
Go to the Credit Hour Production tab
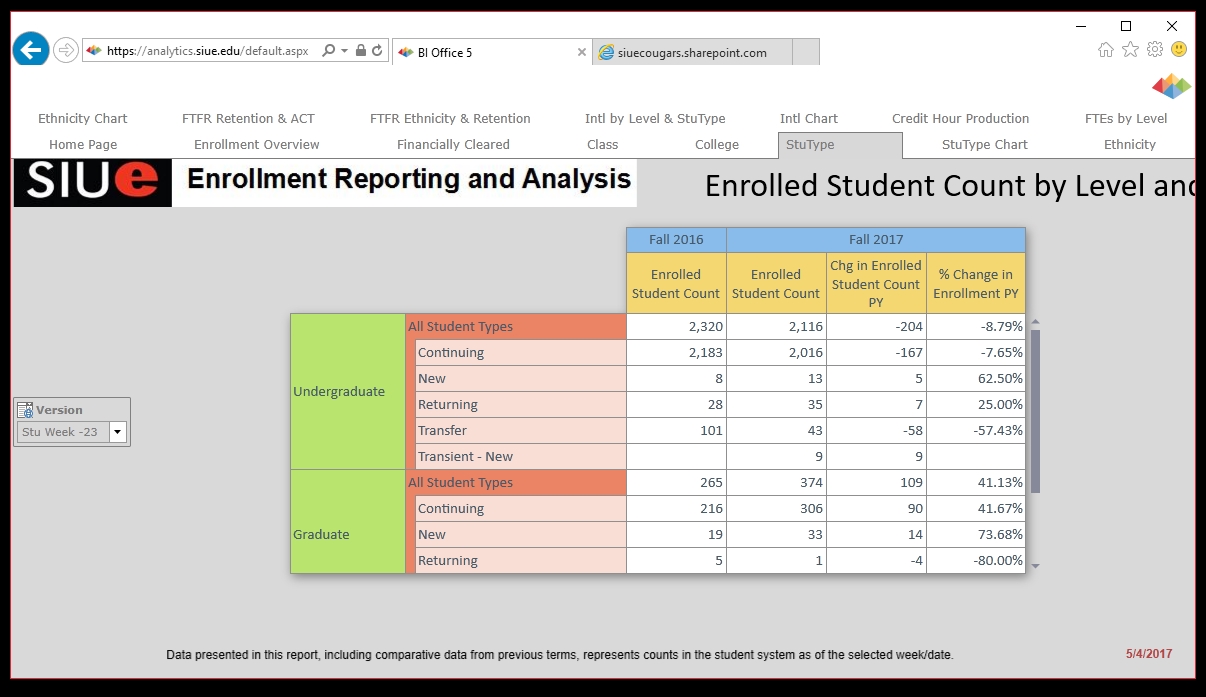pos(960,119)
